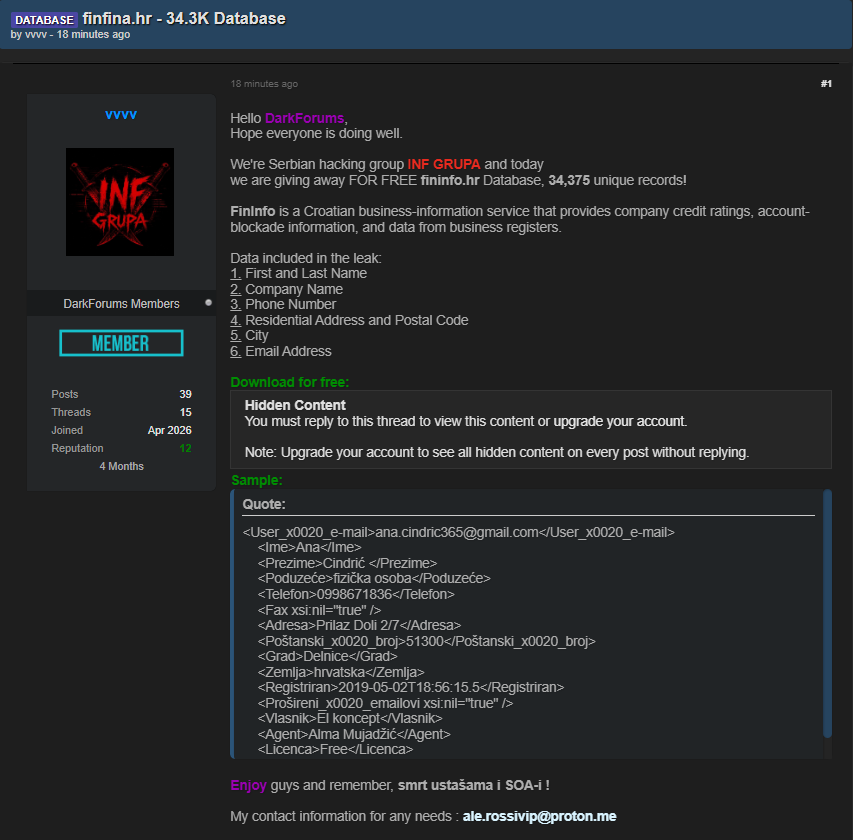853x840 pixels.
Task: Click list item Company Name
Action: [294, 289]
